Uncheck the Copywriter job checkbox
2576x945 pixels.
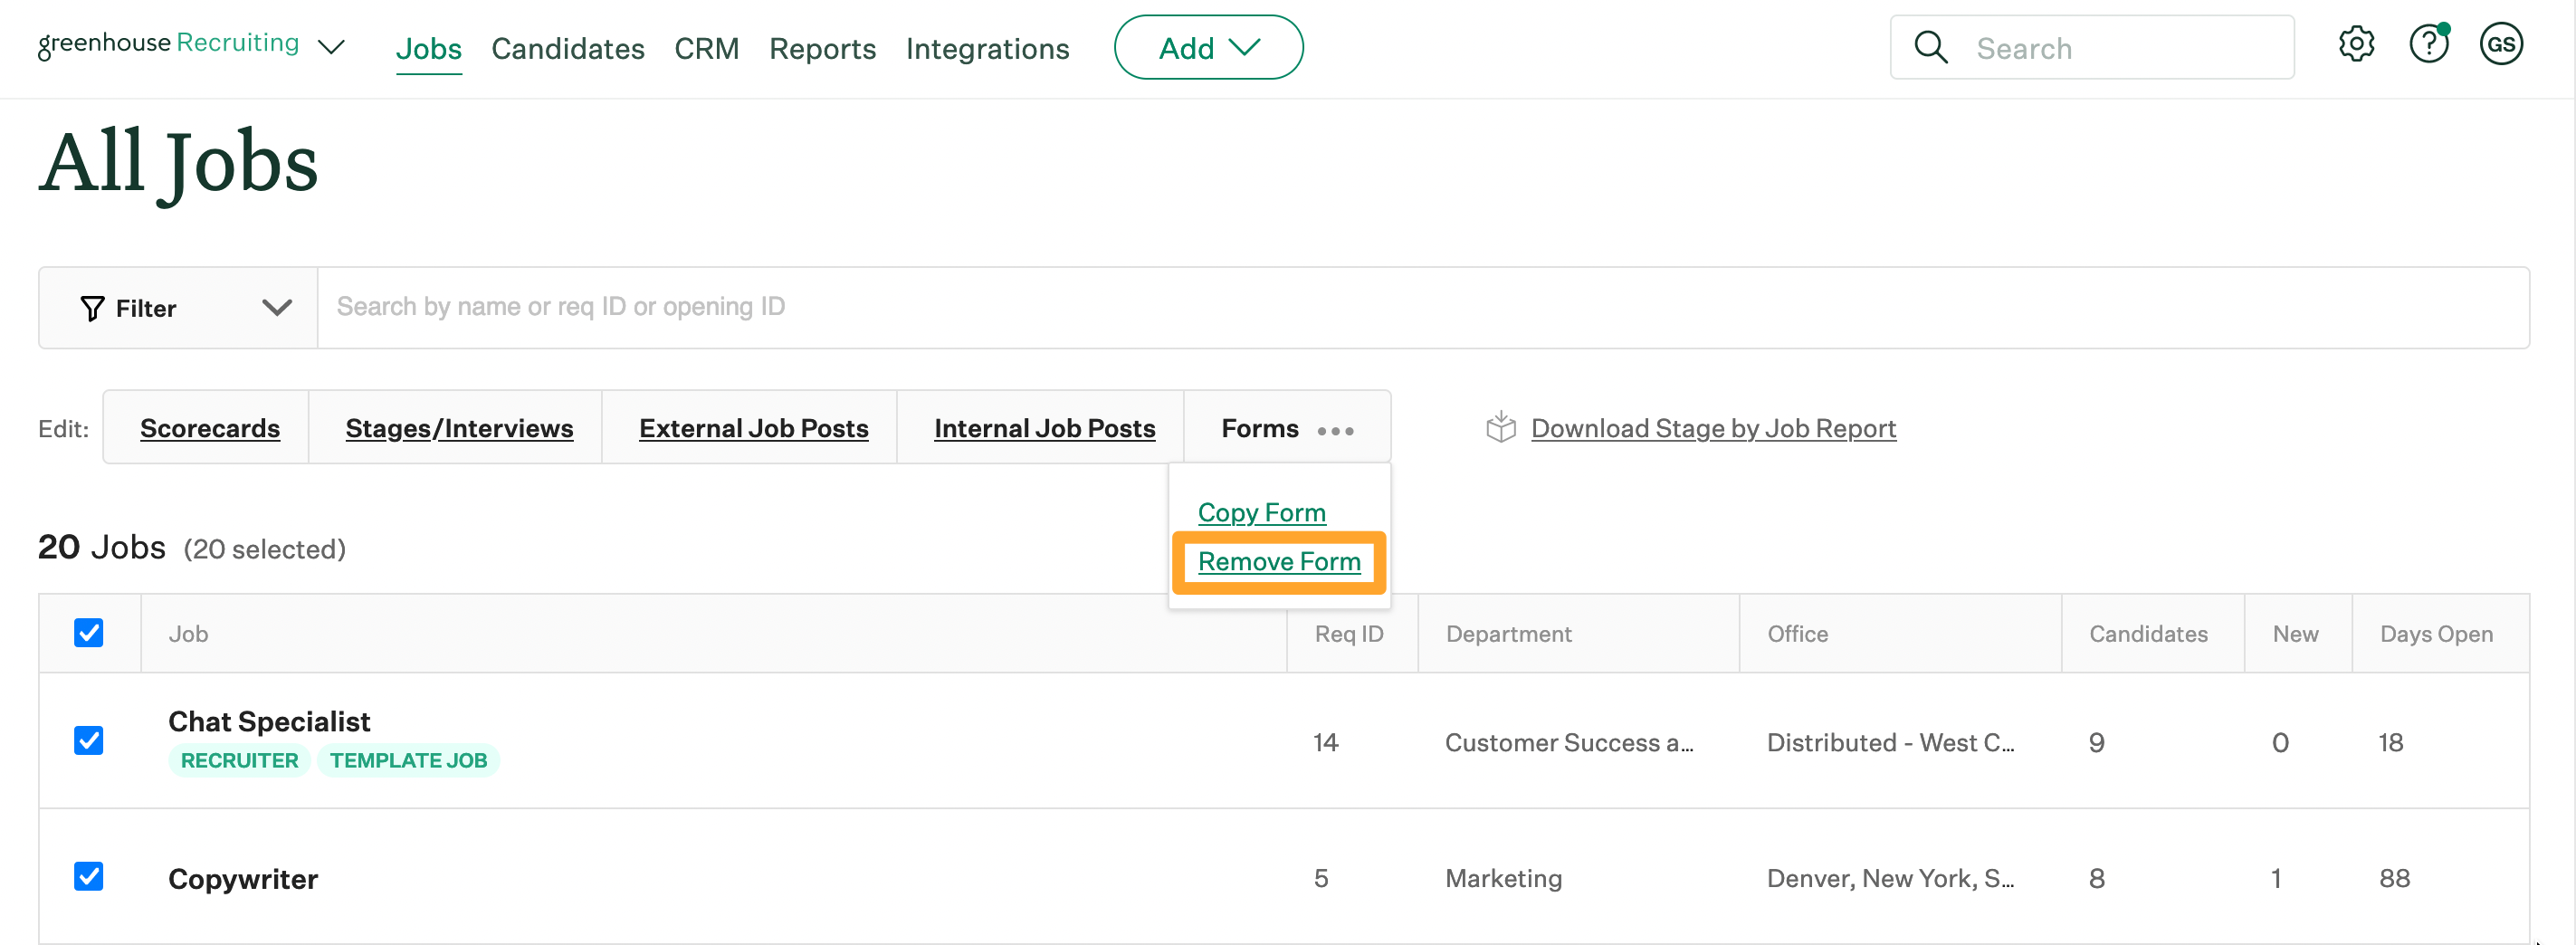pos(89,877)
